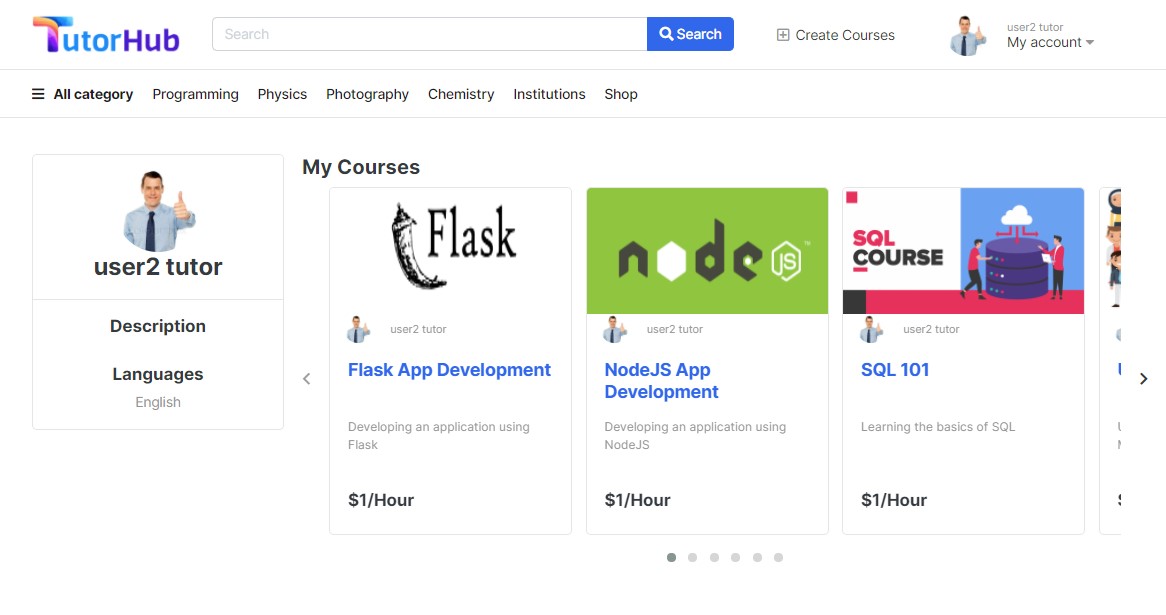Click the header user avatar image

click(x=967, y=36)
